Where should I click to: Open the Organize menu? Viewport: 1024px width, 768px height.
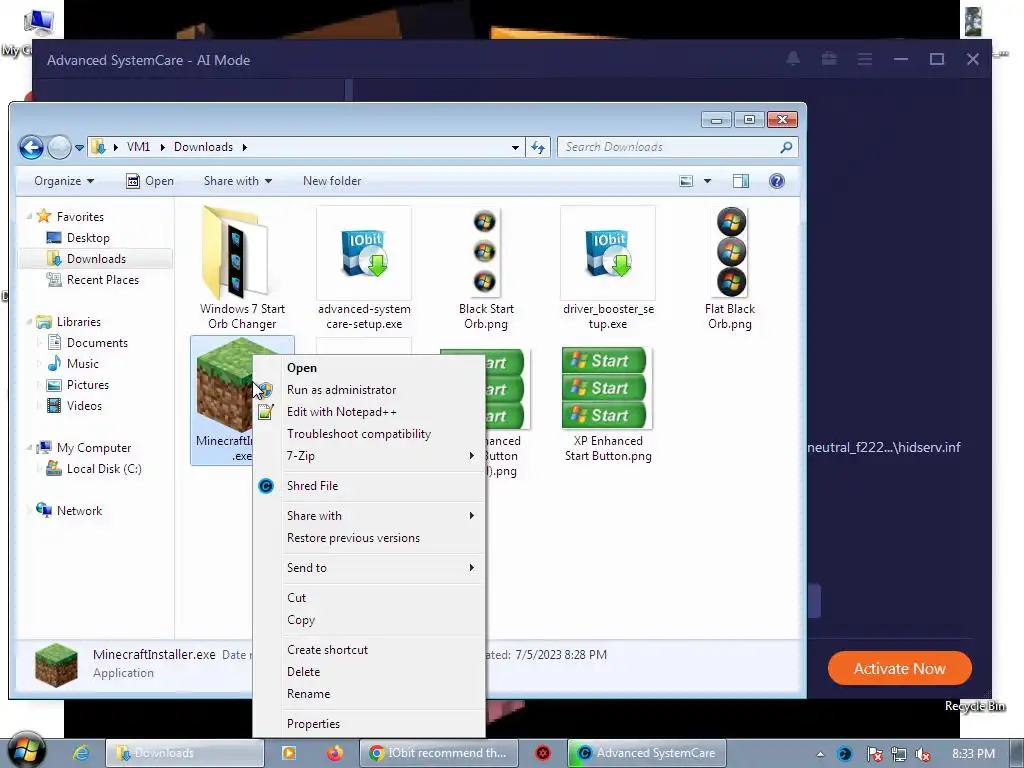click(64, 181)
